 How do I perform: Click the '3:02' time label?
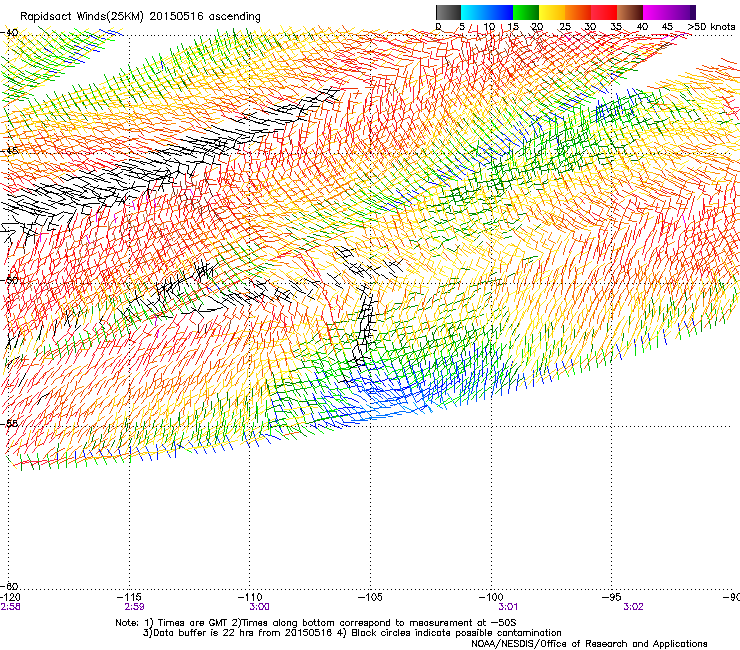coord(633,607)
